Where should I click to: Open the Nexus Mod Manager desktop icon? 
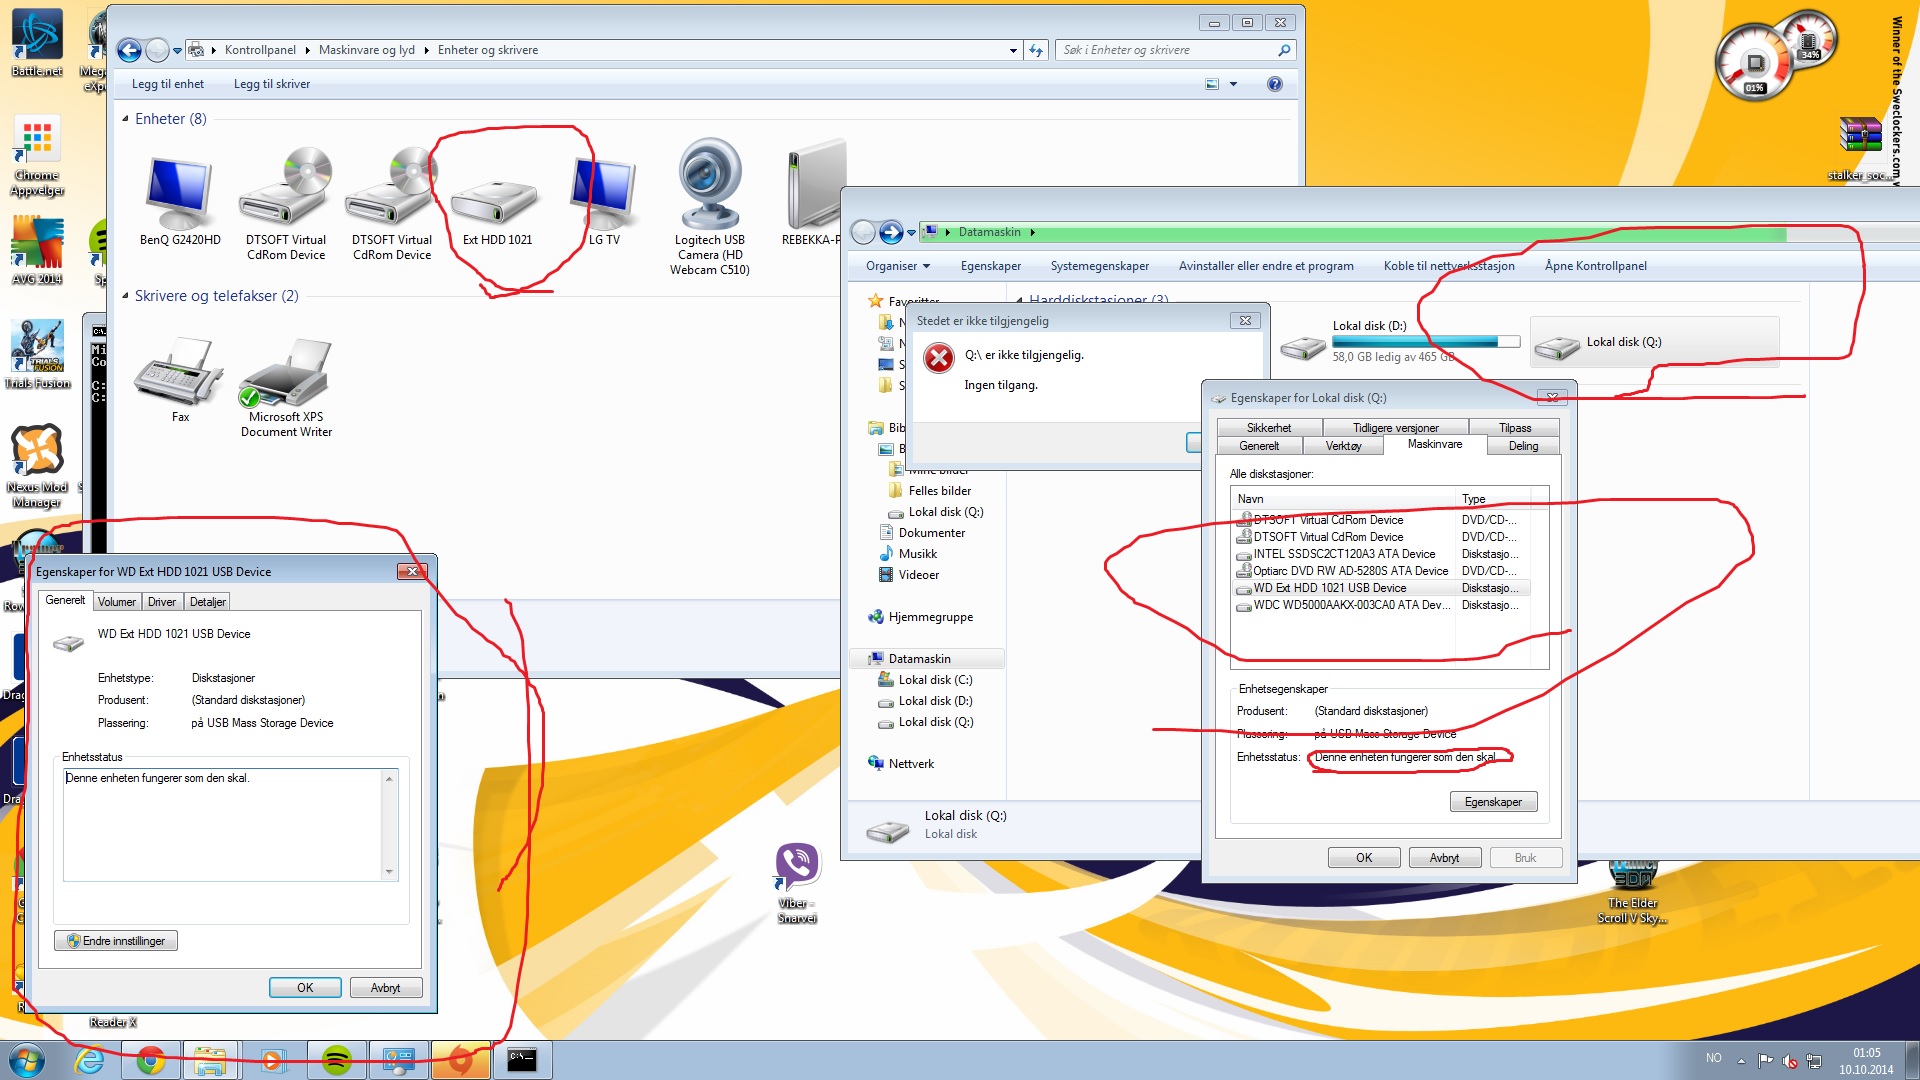tap(37, 465)
